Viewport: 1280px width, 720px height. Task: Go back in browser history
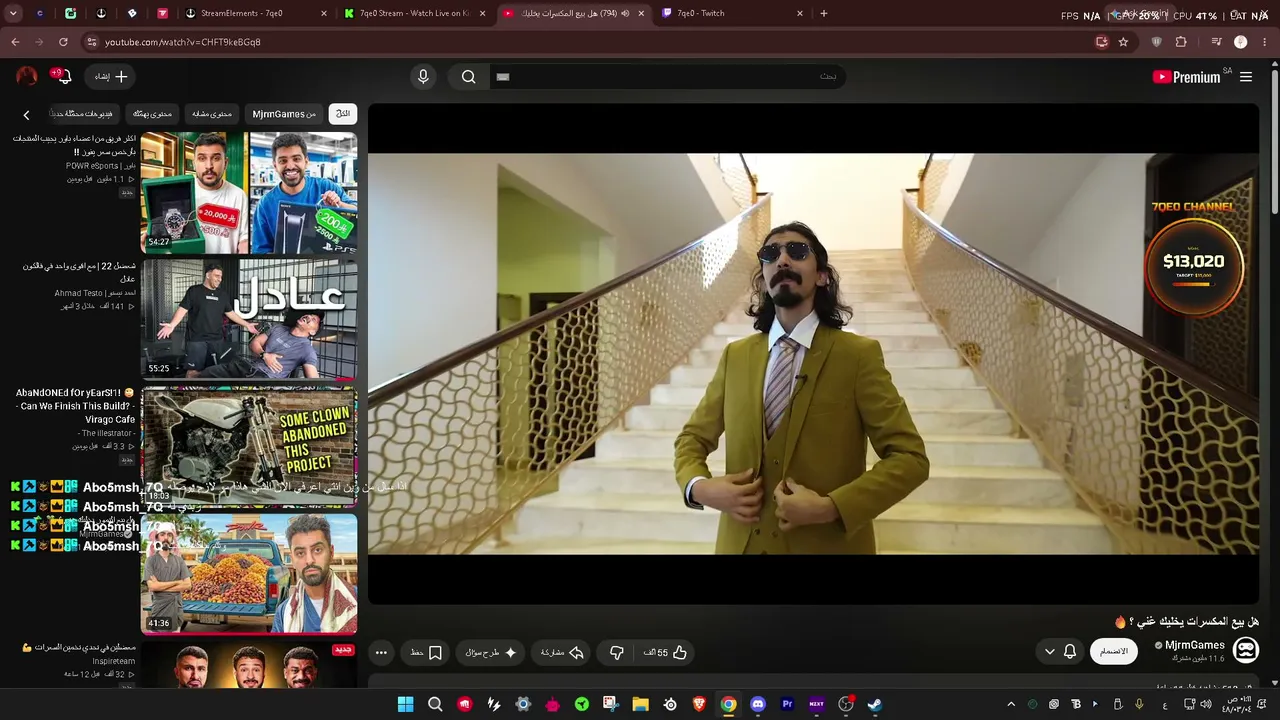click(15, 42)
